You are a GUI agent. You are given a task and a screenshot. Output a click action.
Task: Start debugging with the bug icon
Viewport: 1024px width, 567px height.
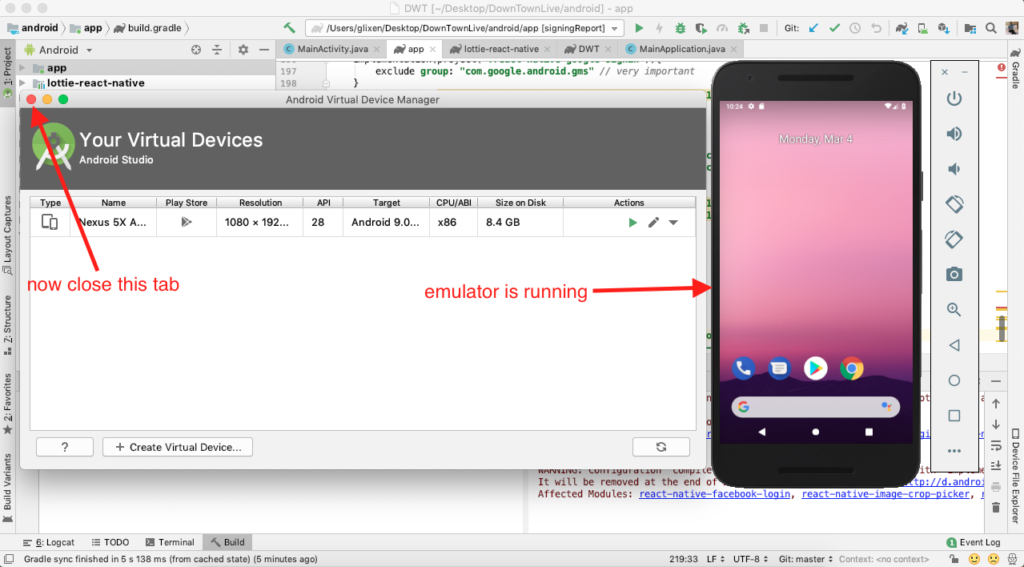pos(680,28)
